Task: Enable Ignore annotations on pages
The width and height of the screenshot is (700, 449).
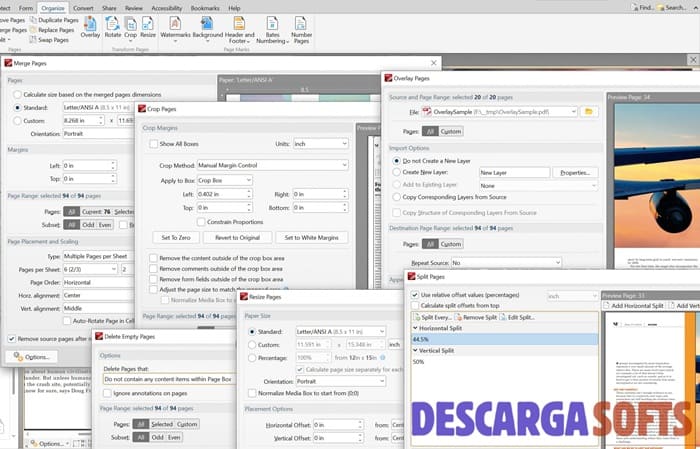Action: click(107, 393)
